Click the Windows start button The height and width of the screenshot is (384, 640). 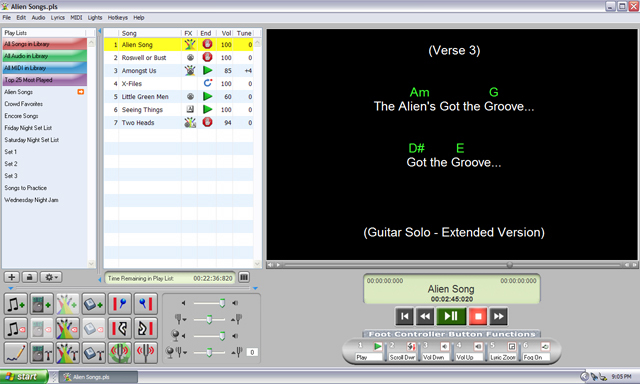click(24, 377)
